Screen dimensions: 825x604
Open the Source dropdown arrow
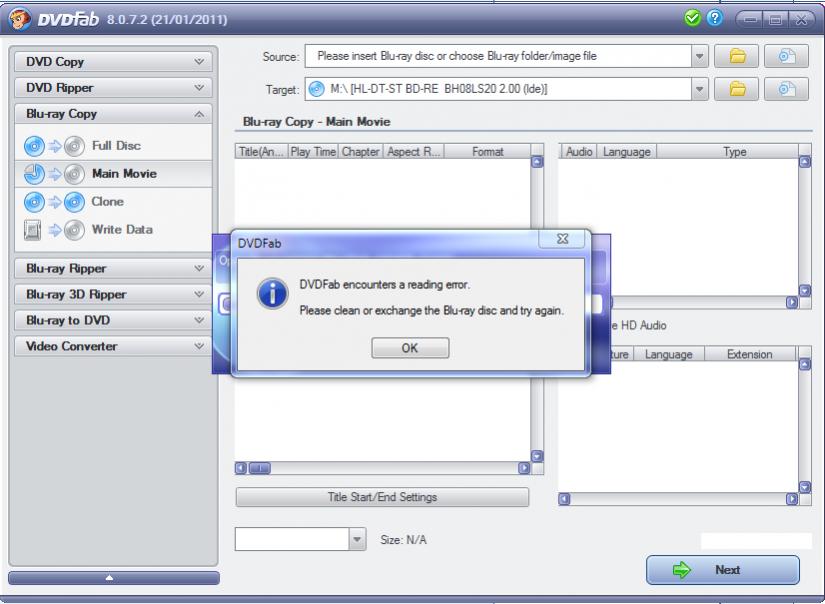(699, 56)
